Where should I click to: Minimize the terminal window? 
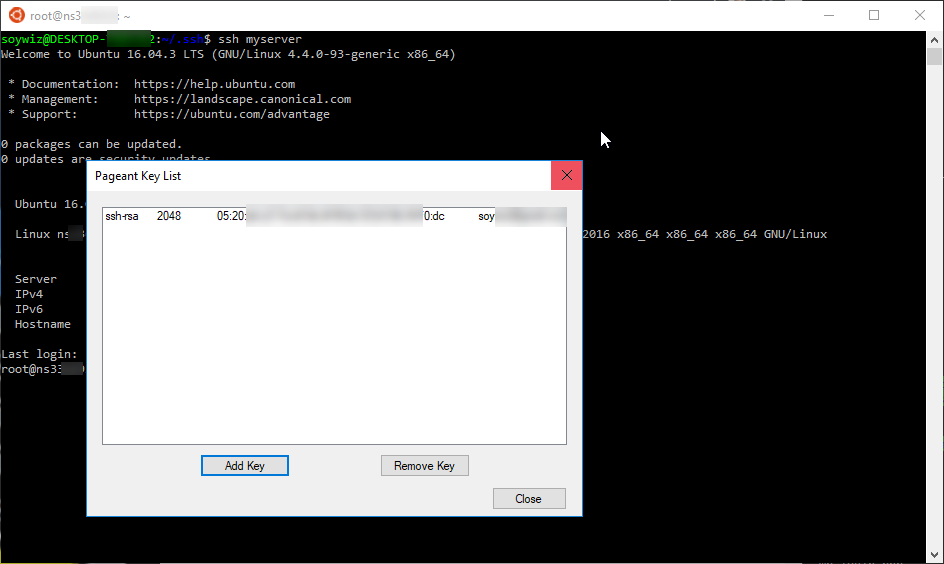[828, 15]
